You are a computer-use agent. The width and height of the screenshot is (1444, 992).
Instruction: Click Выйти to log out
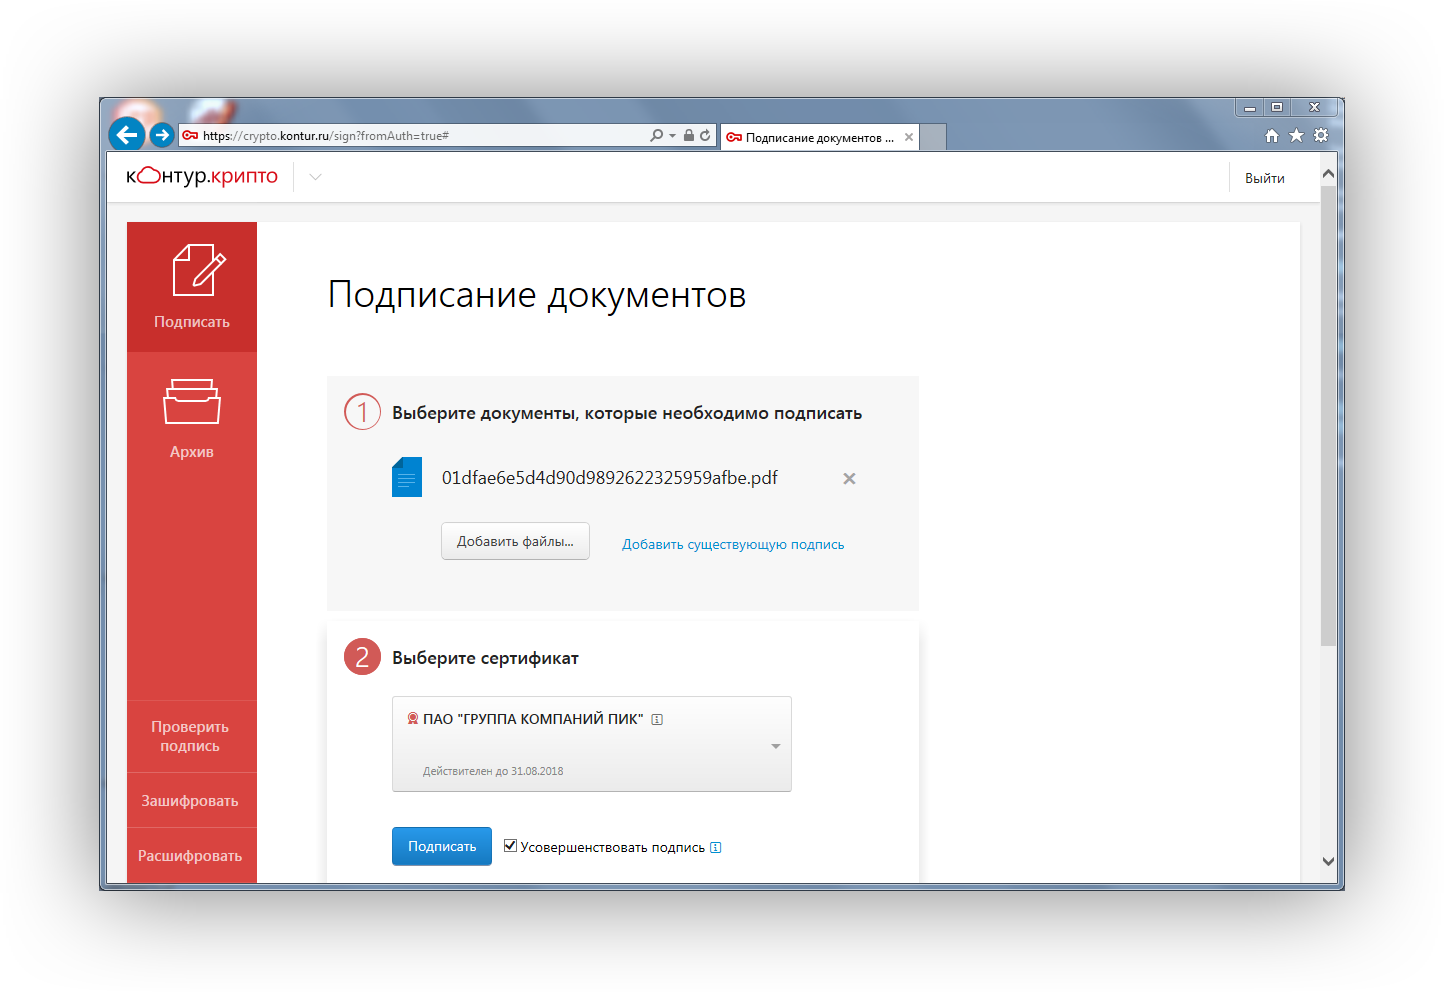[x=1264, y=178]
